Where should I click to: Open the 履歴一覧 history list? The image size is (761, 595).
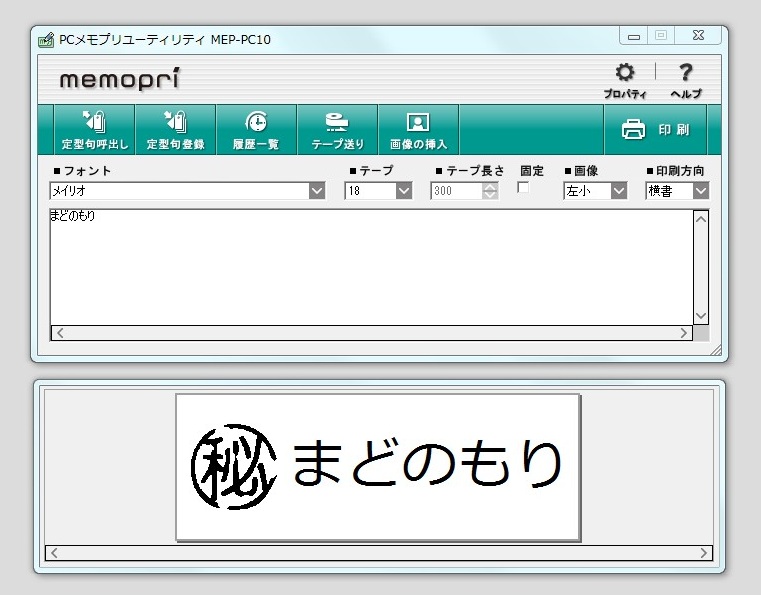point(256,130)
